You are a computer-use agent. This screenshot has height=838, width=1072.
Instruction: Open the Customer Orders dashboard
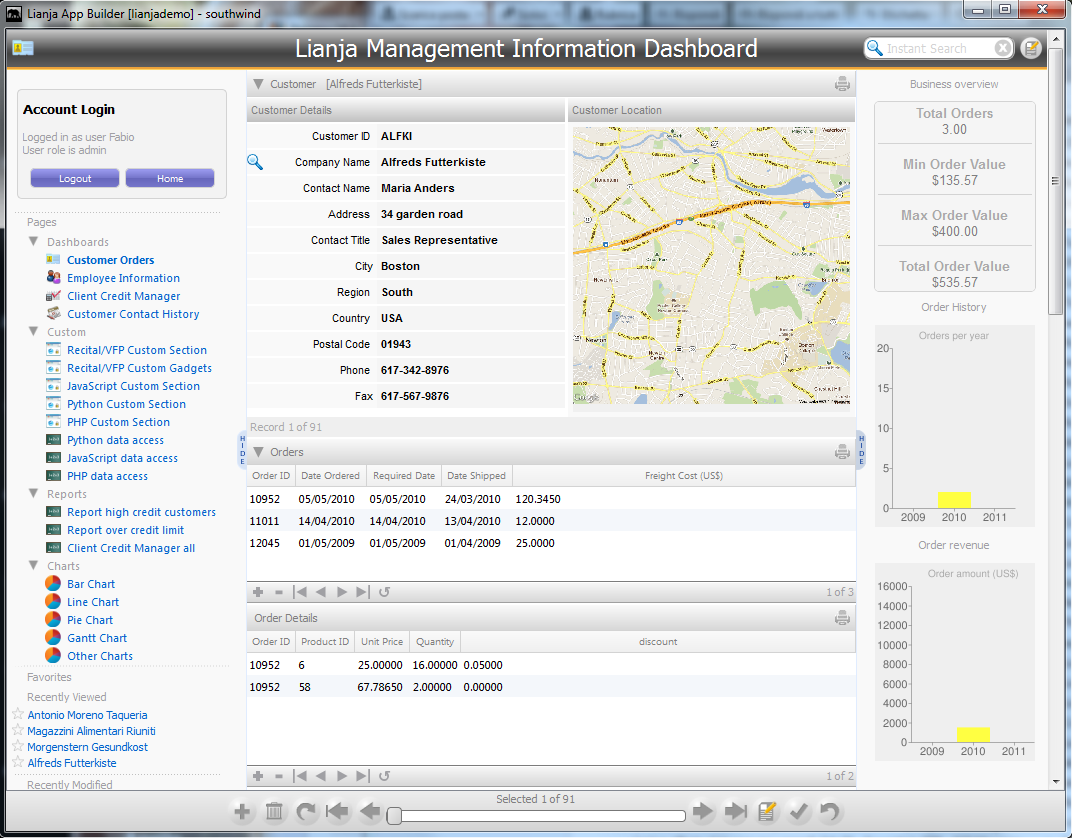pyautogui.click(x=111, y=260)
